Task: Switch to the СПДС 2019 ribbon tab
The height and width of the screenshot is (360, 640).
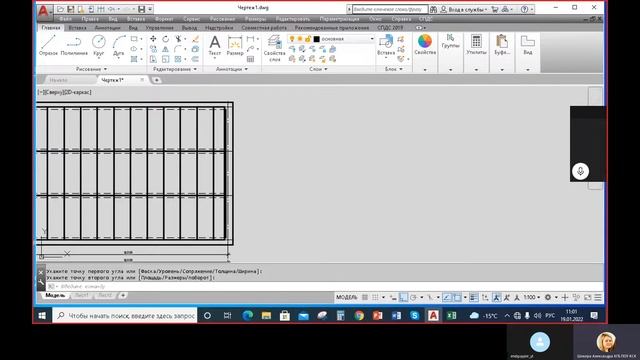Action: pyautogui.click(x=390, y=28)
